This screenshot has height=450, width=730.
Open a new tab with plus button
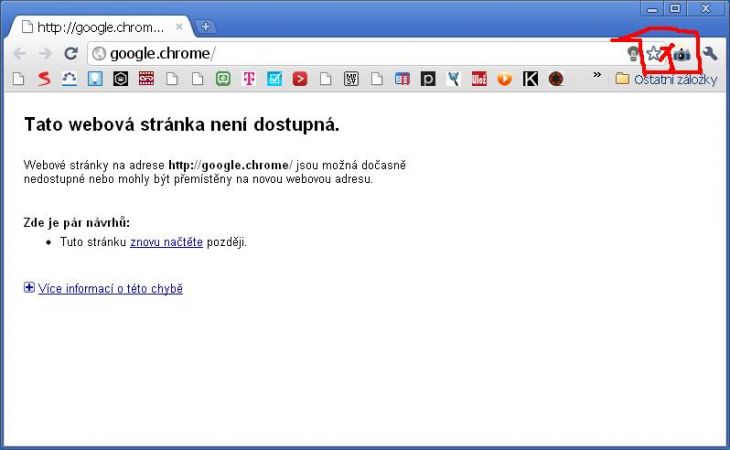coord(205,27)
